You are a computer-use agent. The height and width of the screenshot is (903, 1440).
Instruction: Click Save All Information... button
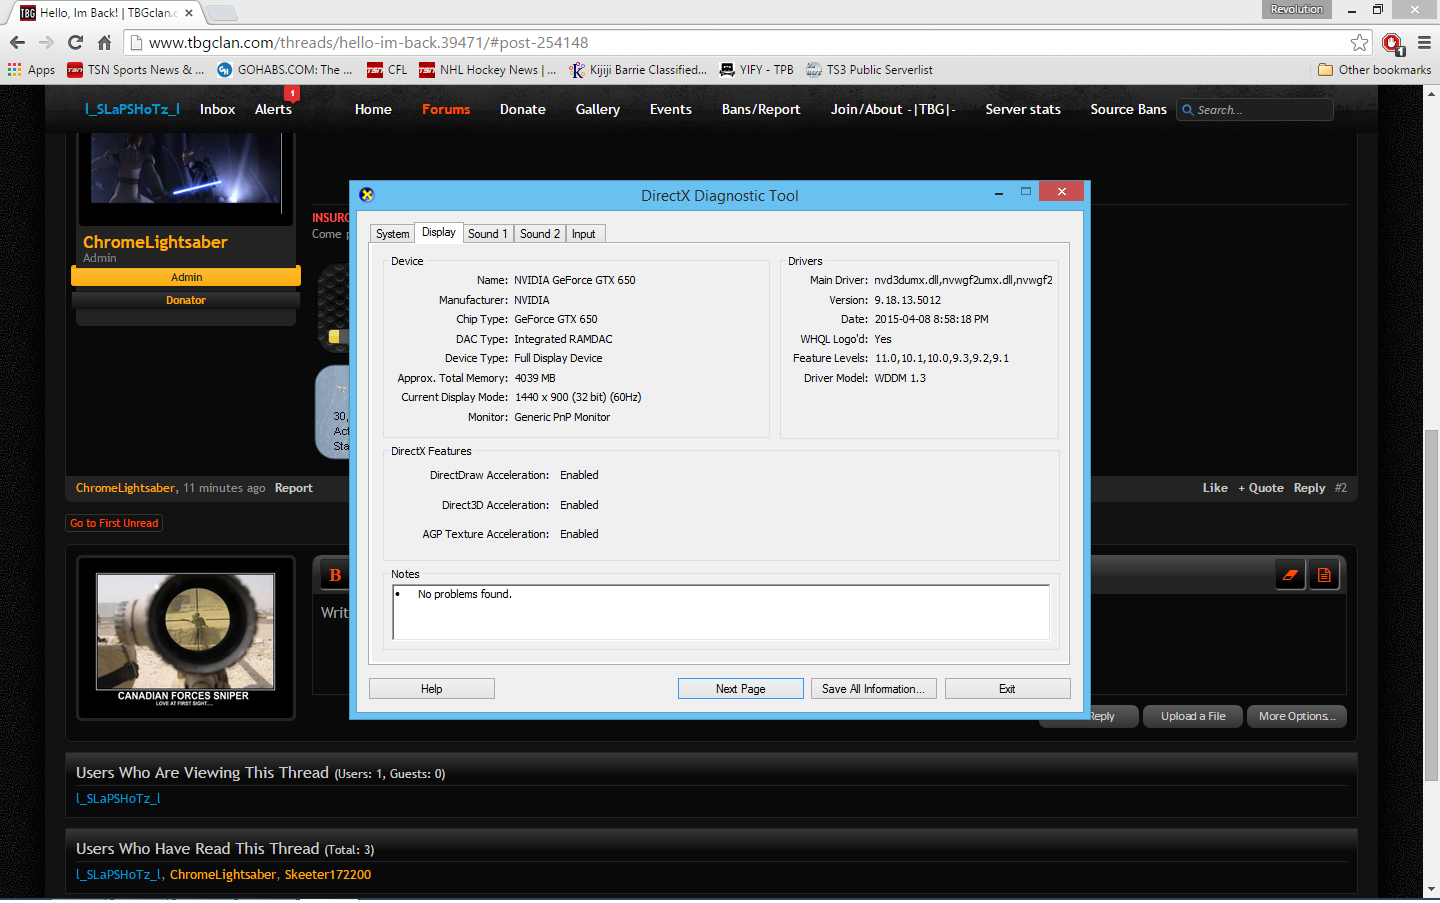point(874,689)
